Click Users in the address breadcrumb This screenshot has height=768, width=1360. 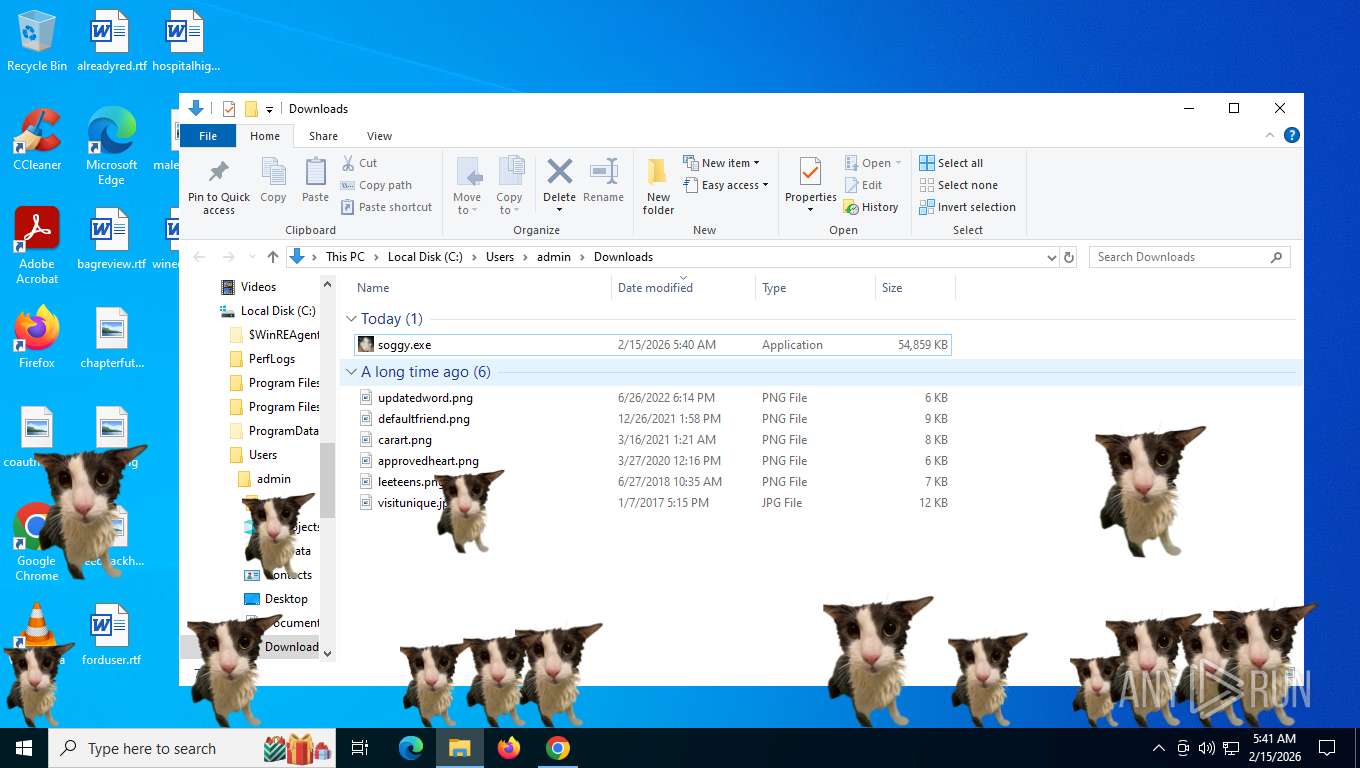[x=500, y=257]
